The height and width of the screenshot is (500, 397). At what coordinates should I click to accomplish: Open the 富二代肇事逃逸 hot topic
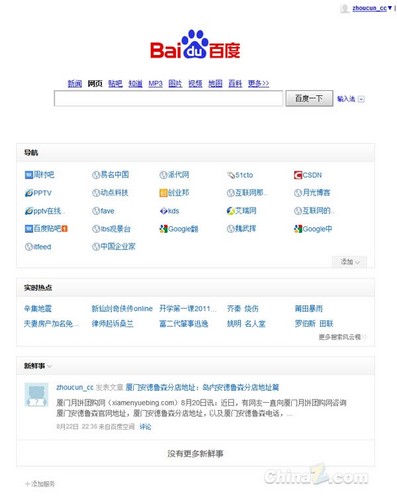[184, 324]
